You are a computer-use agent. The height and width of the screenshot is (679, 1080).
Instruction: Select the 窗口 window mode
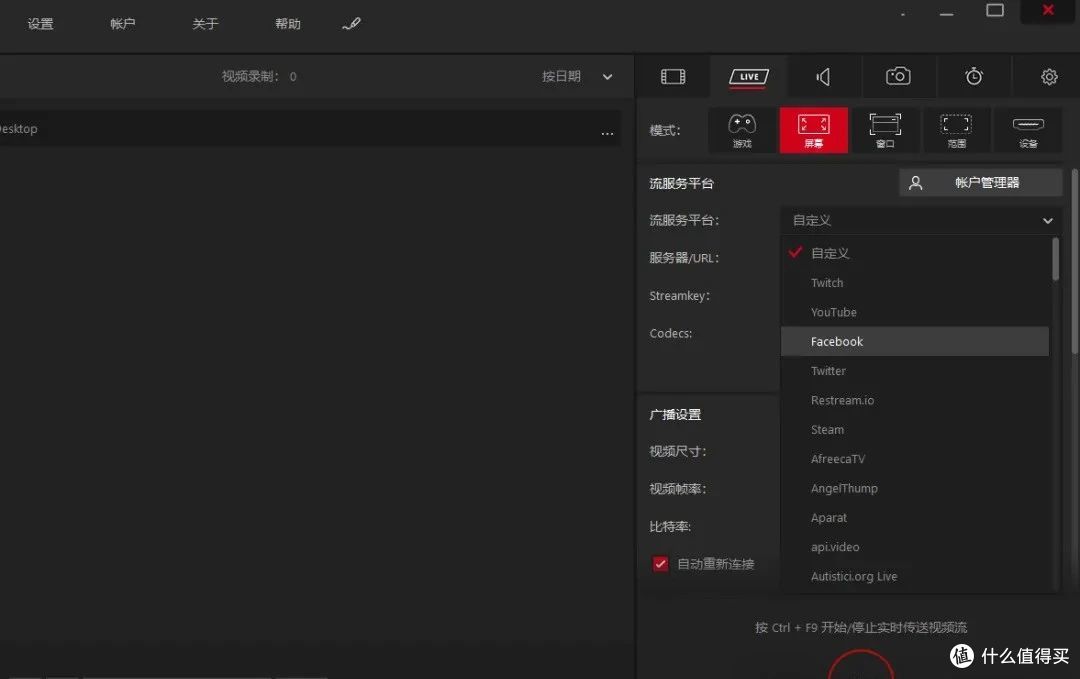click(885, 130)
